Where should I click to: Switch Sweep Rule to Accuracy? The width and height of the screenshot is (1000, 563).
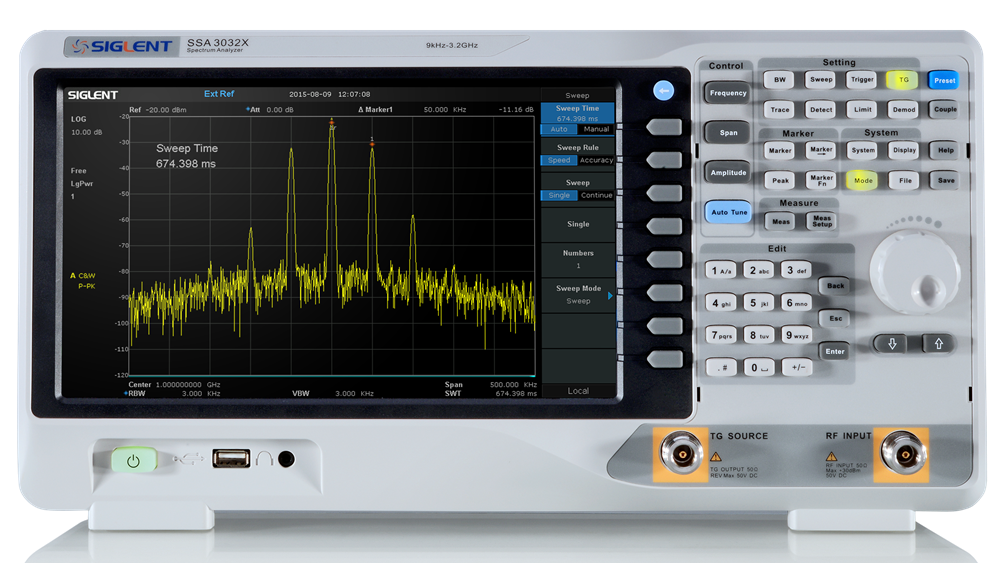(x=596, y=160)
